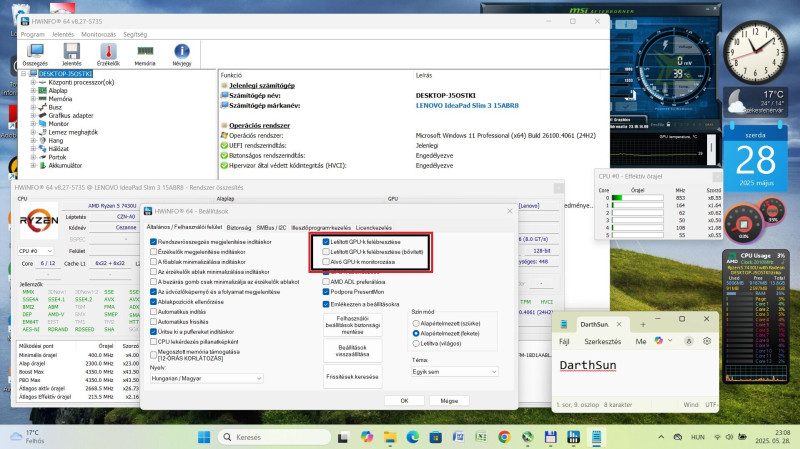Check Letiltott GPU-k felébresztése (bővített)
800x449 pixels.
tap(326, 252)
